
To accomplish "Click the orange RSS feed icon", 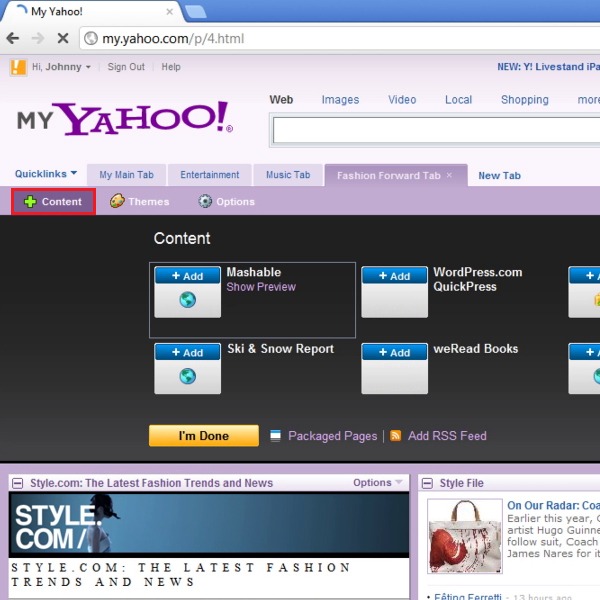I will [395, 435].
